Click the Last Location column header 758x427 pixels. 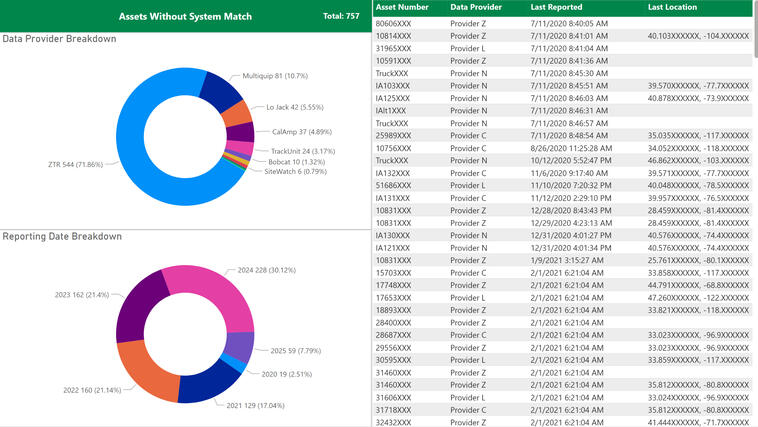(x=673, y=7)
